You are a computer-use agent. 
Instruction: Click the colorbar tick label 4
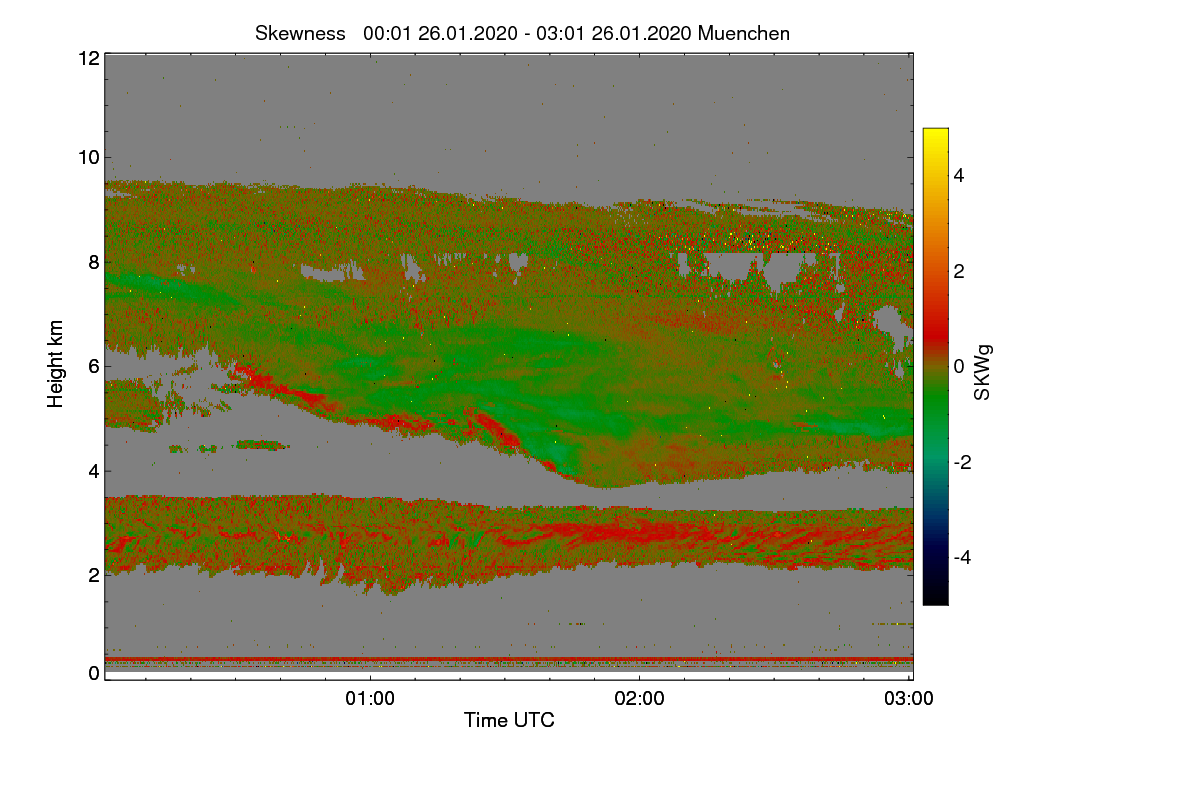961,176
